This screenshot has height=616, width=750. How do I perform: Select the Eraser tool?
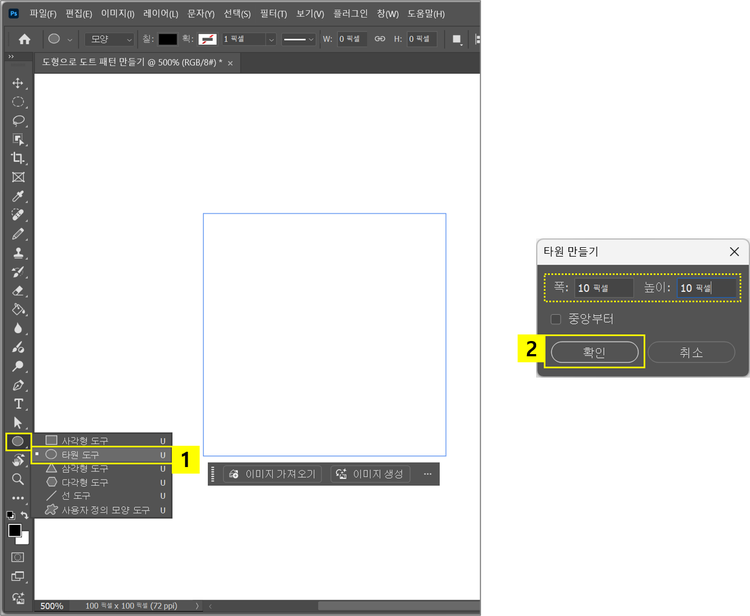tap(18, 291)
